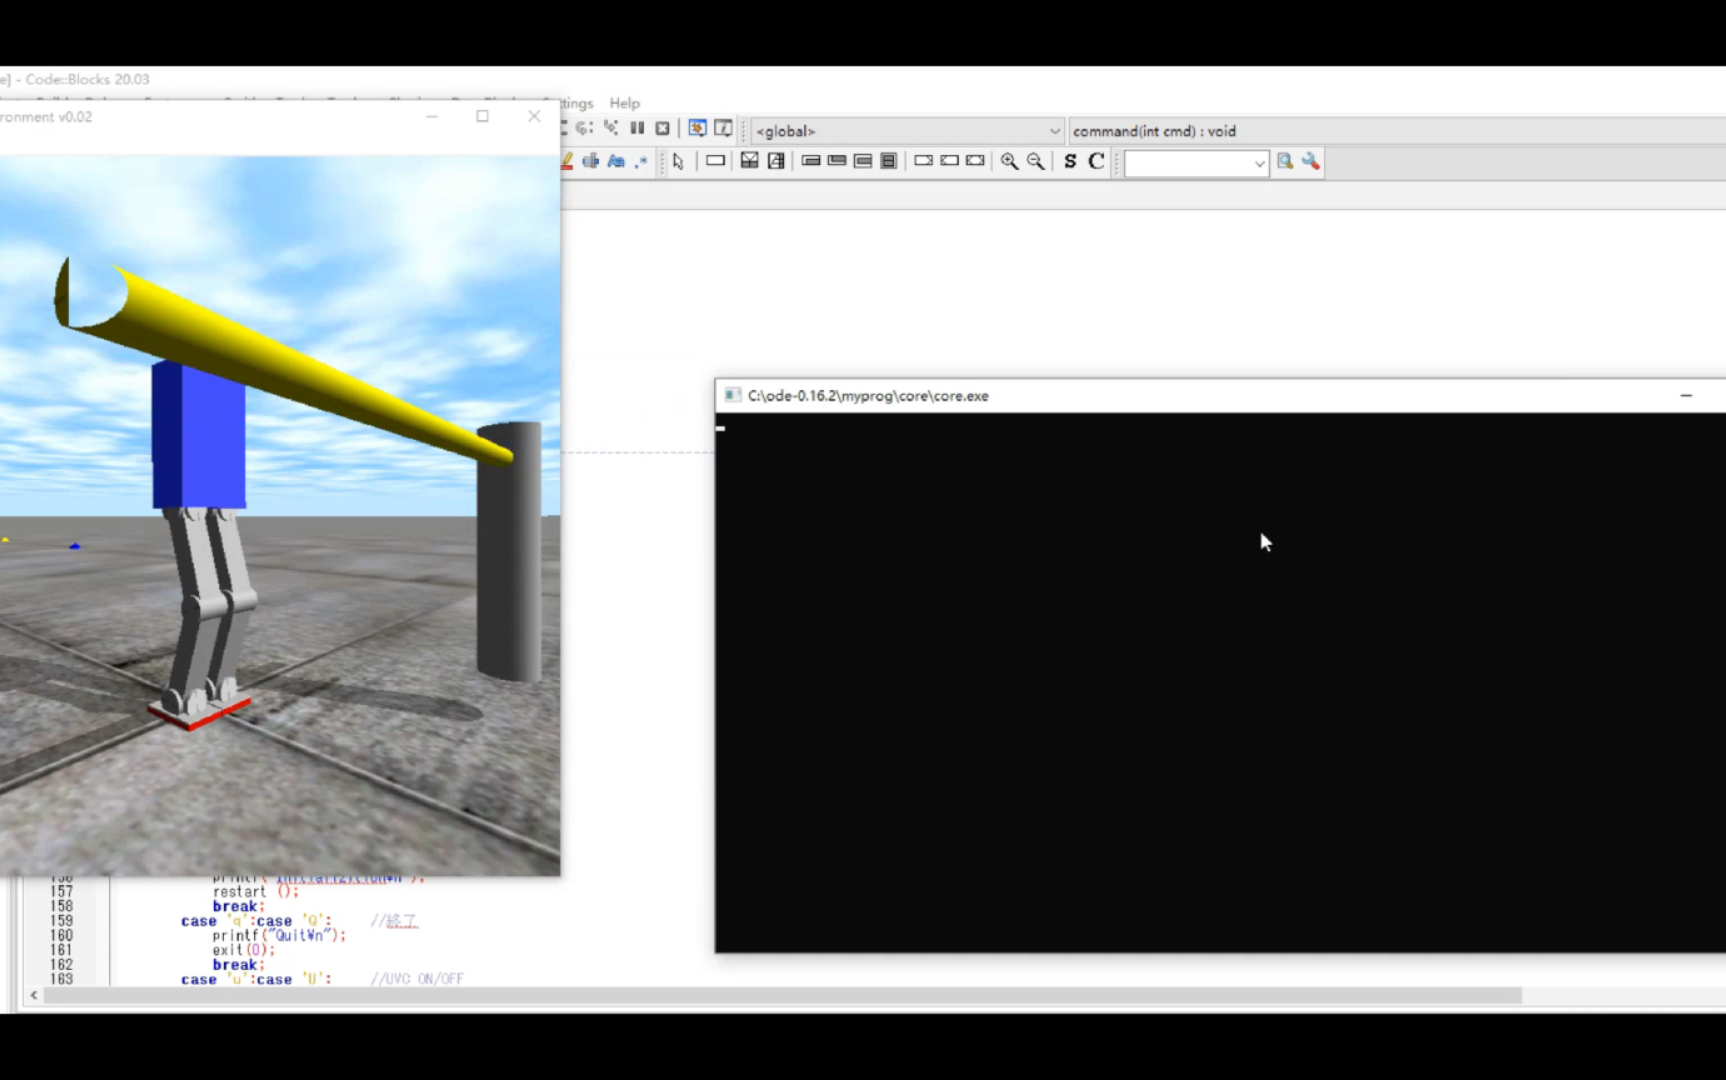Screen dimensions: 1726x1080
Task: Click inside the black core.exe console area
Action: (1221, 682)
